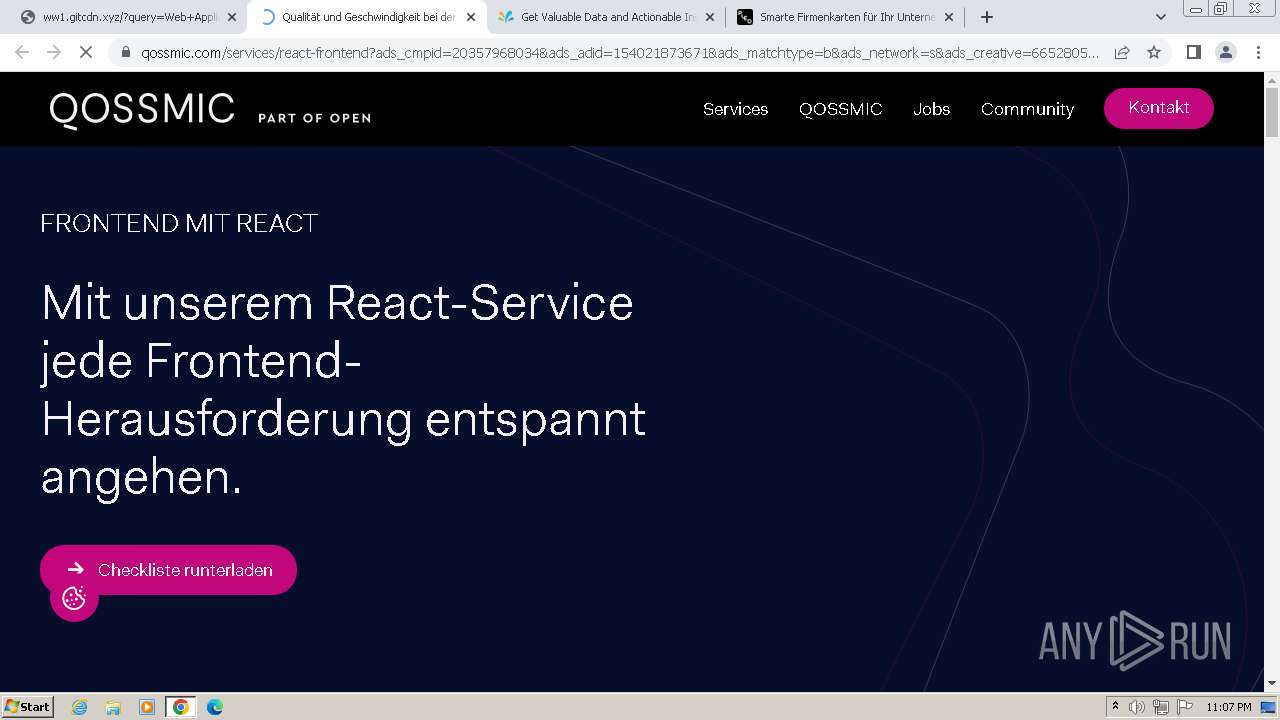Close the Smarte Firmenkarten tab
This screenshot has height=720, width=1280.
tap(949, 17)
